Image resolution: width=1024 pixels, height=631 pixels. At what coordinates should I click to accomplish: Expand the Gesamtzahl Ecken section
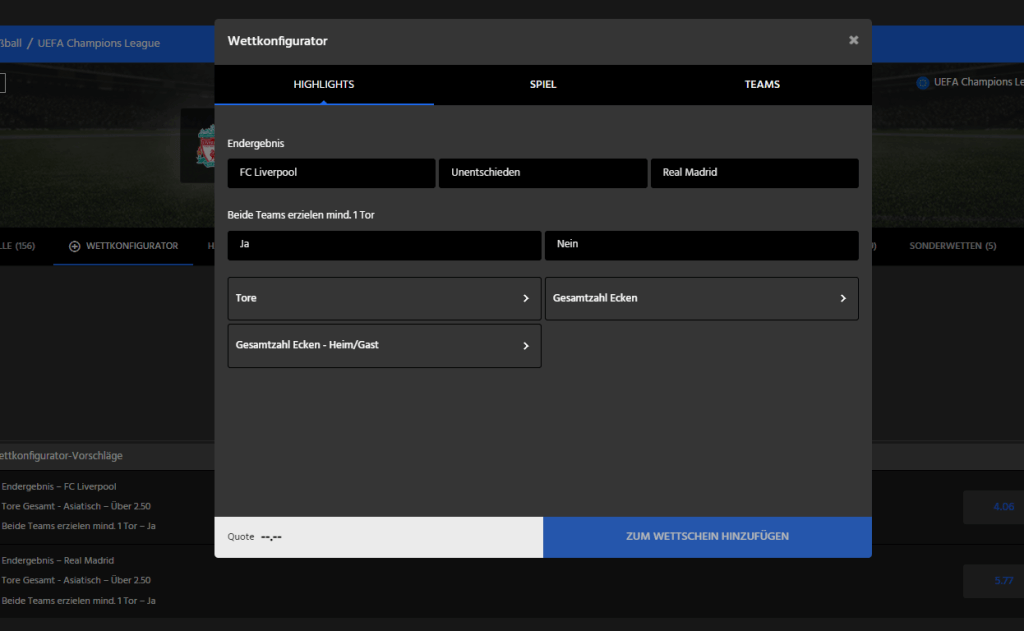(x=701, y=299)
